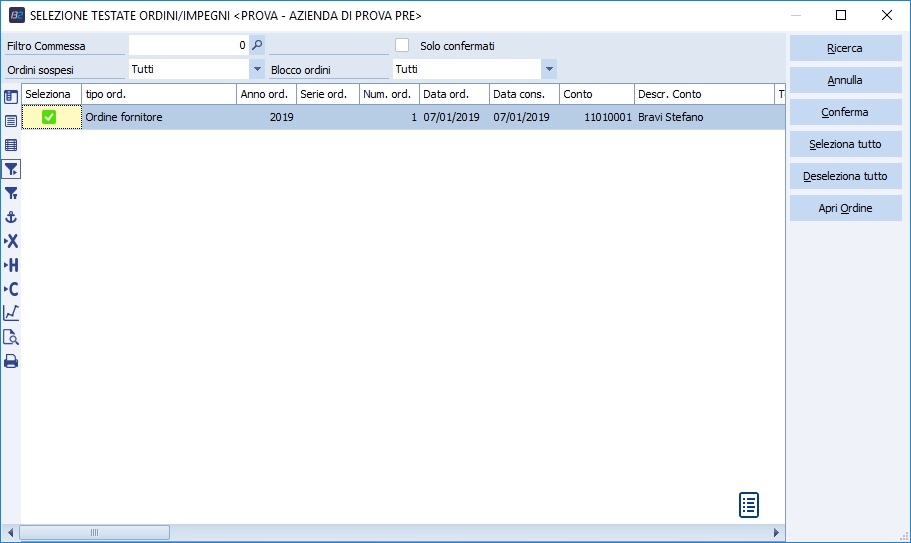Click the printer icon in left toolbar
Viewport: 911px width, 543px height.
click(11, 361)
